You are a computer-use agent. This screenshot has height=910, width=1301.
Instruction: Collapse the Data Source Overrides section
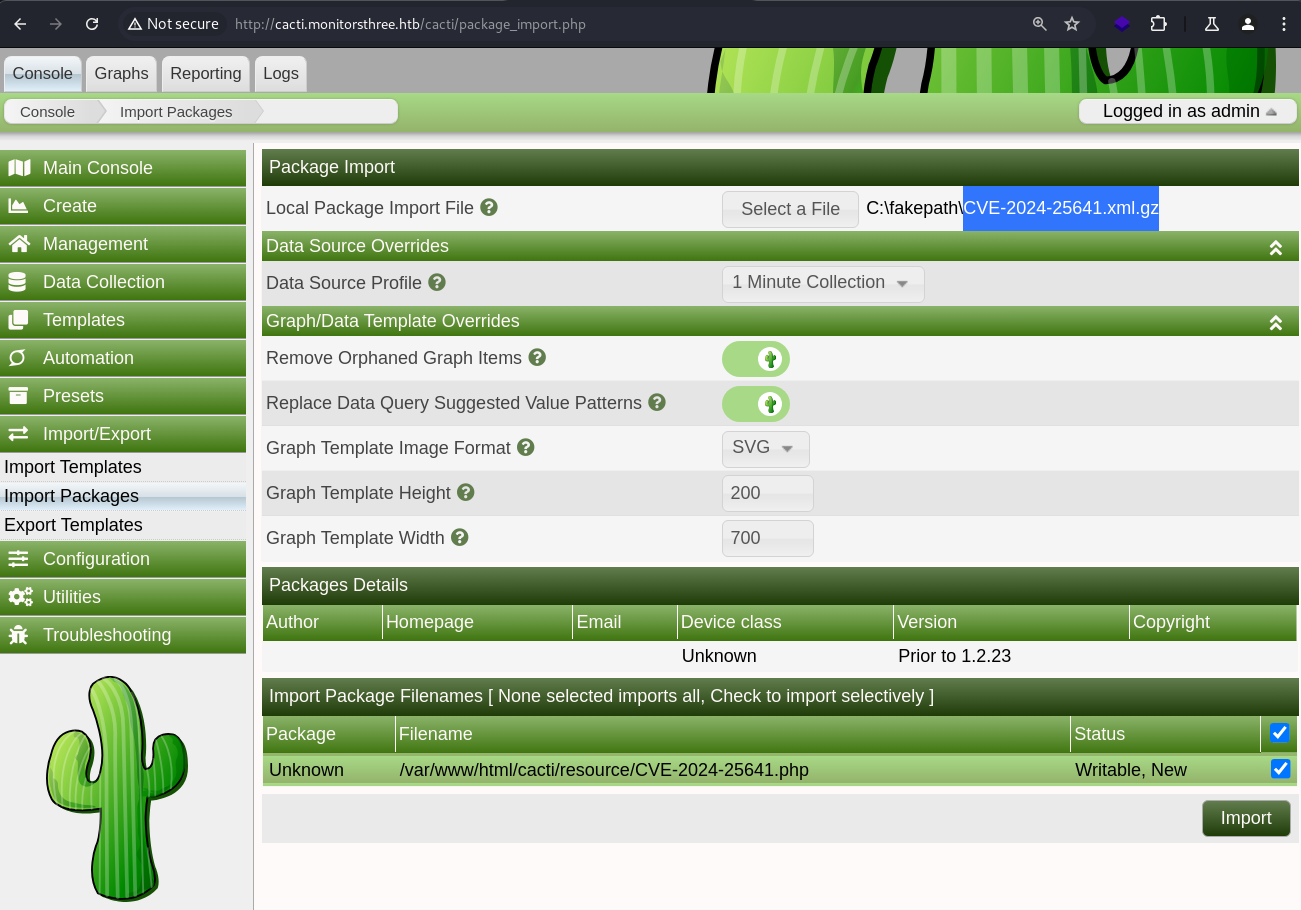point(1276,247)
